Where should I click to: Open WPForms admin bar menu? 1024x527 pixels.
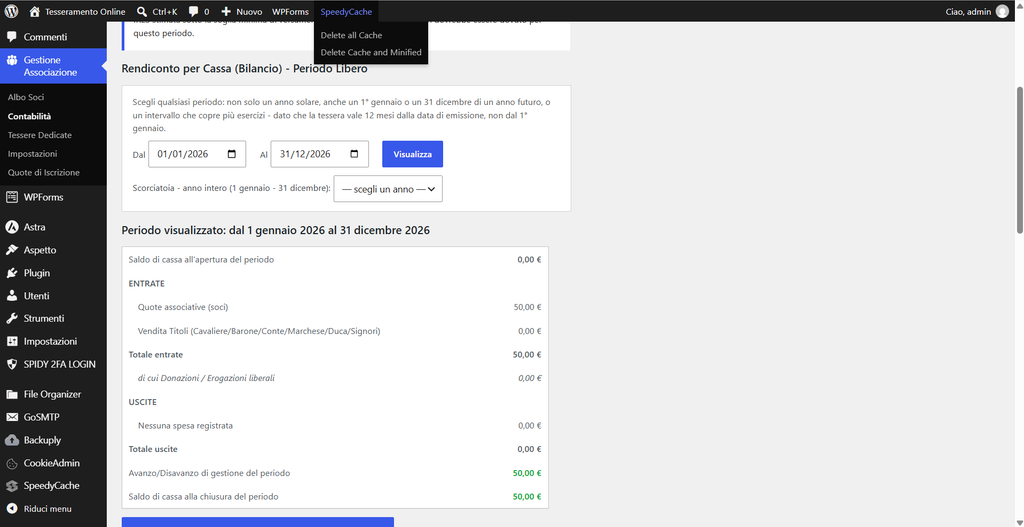coord(290,11)
